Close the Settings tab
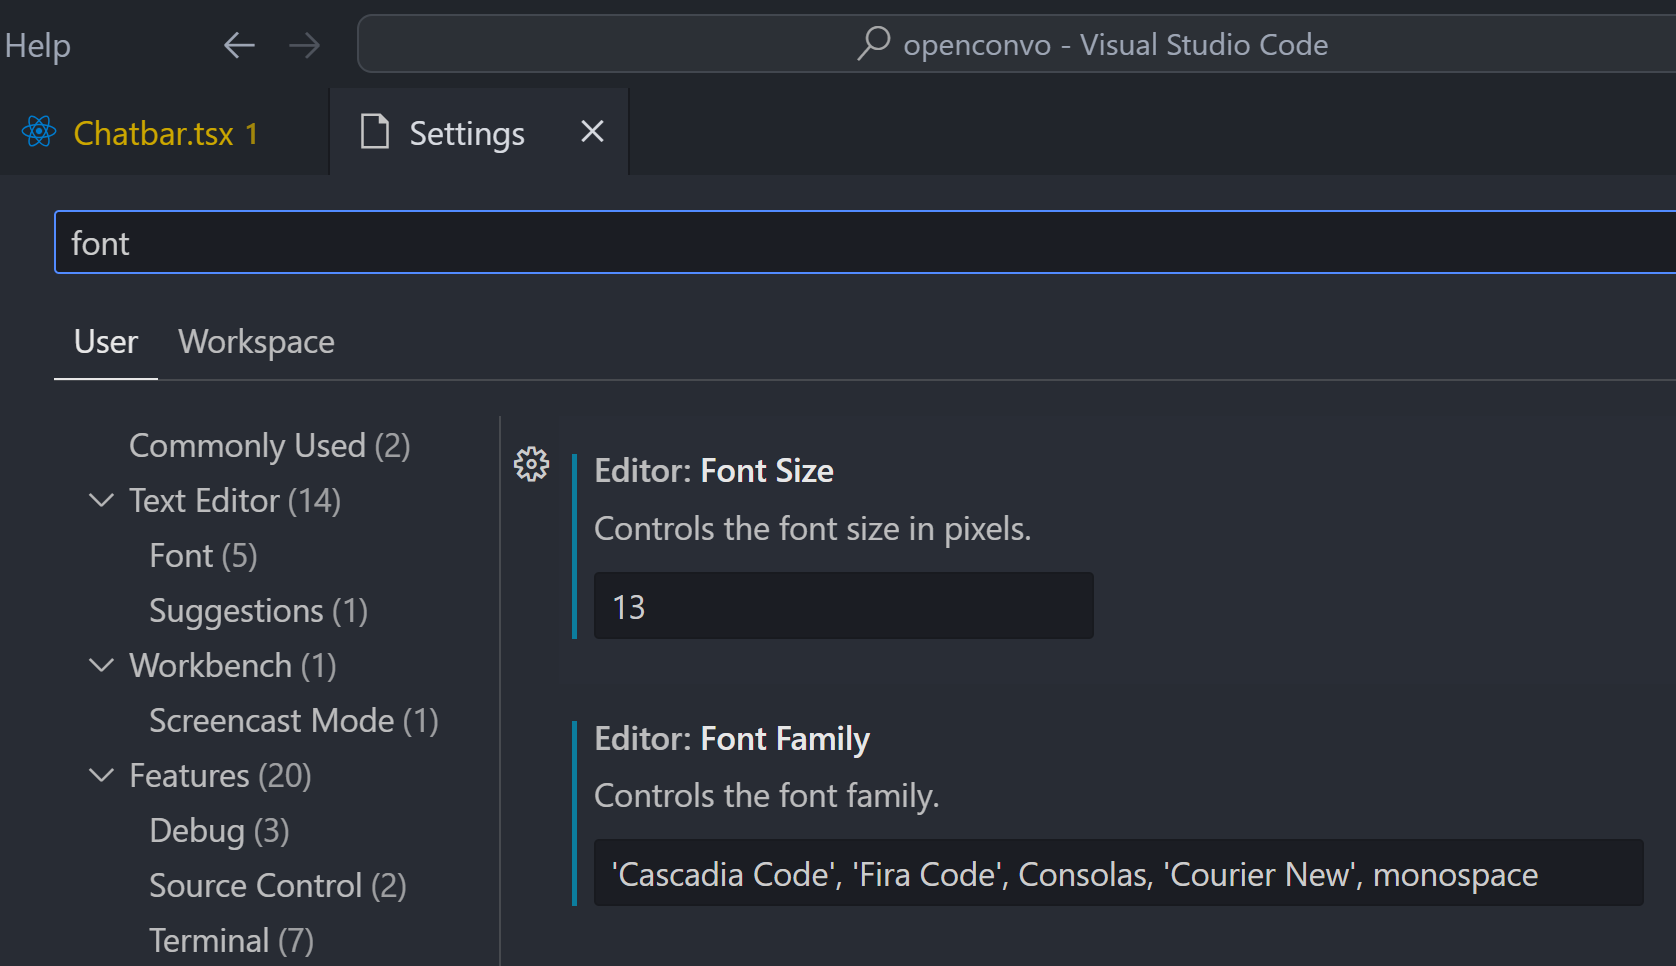 pos(592,131)
